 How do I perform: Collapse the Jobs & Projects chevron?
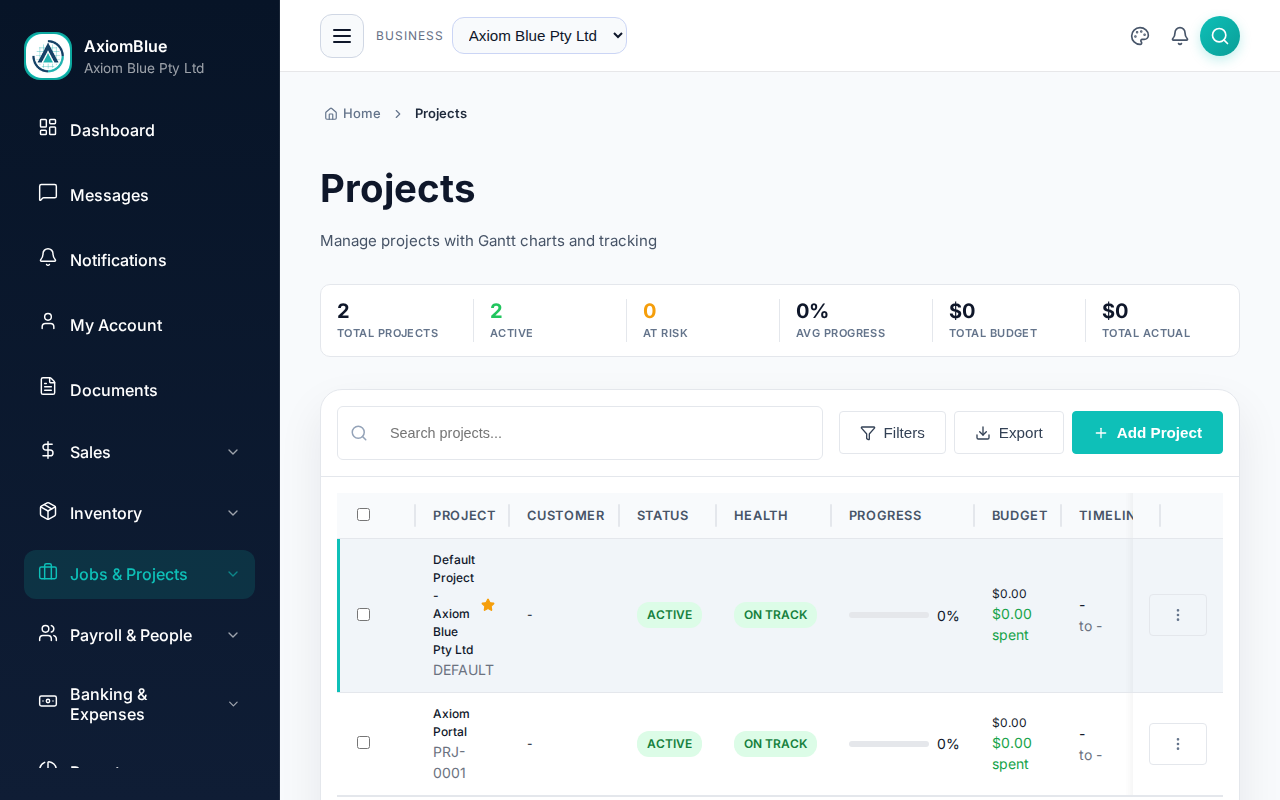pyautogui.click(x=233, y=574)
